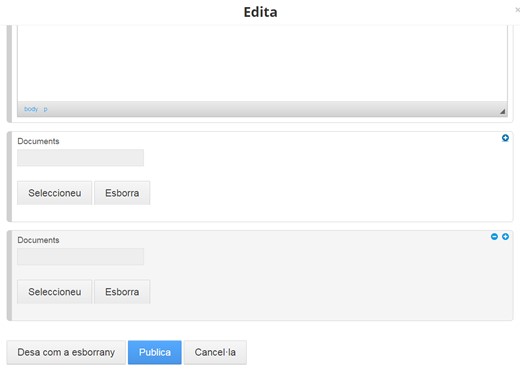Click the first Documents block left handle bar
The width and height of the screenshot is (520, 377).
pyautogui.click(x=9, y=176)
